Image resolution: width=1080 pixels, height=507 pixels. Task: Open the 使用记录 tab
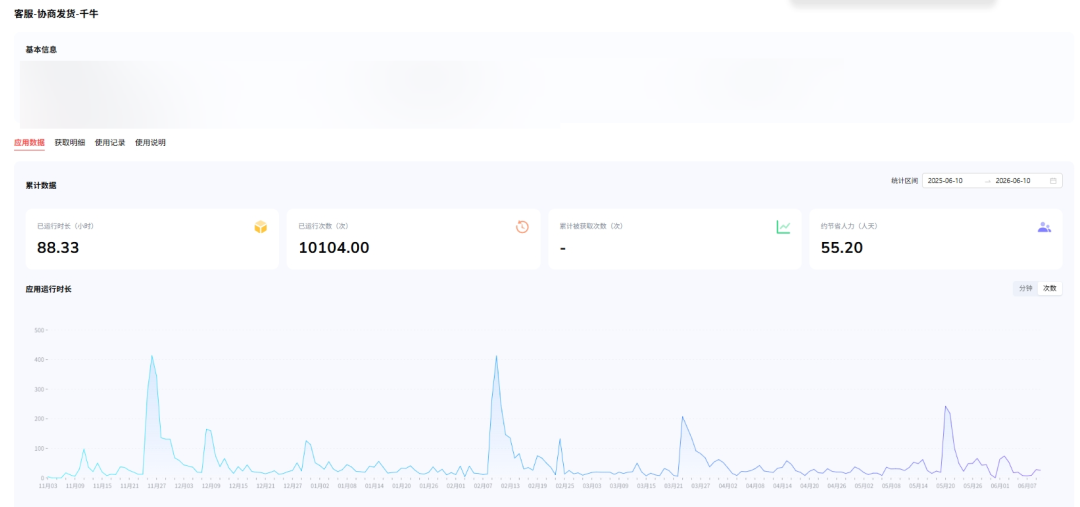pyautogui.click(x=110, y=143)
